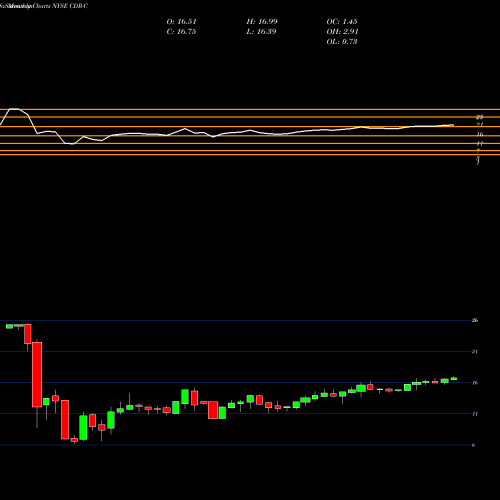Click the 'NYSE CDB-C' chart title
Screen dimensions: 500x500
(70, 6)
